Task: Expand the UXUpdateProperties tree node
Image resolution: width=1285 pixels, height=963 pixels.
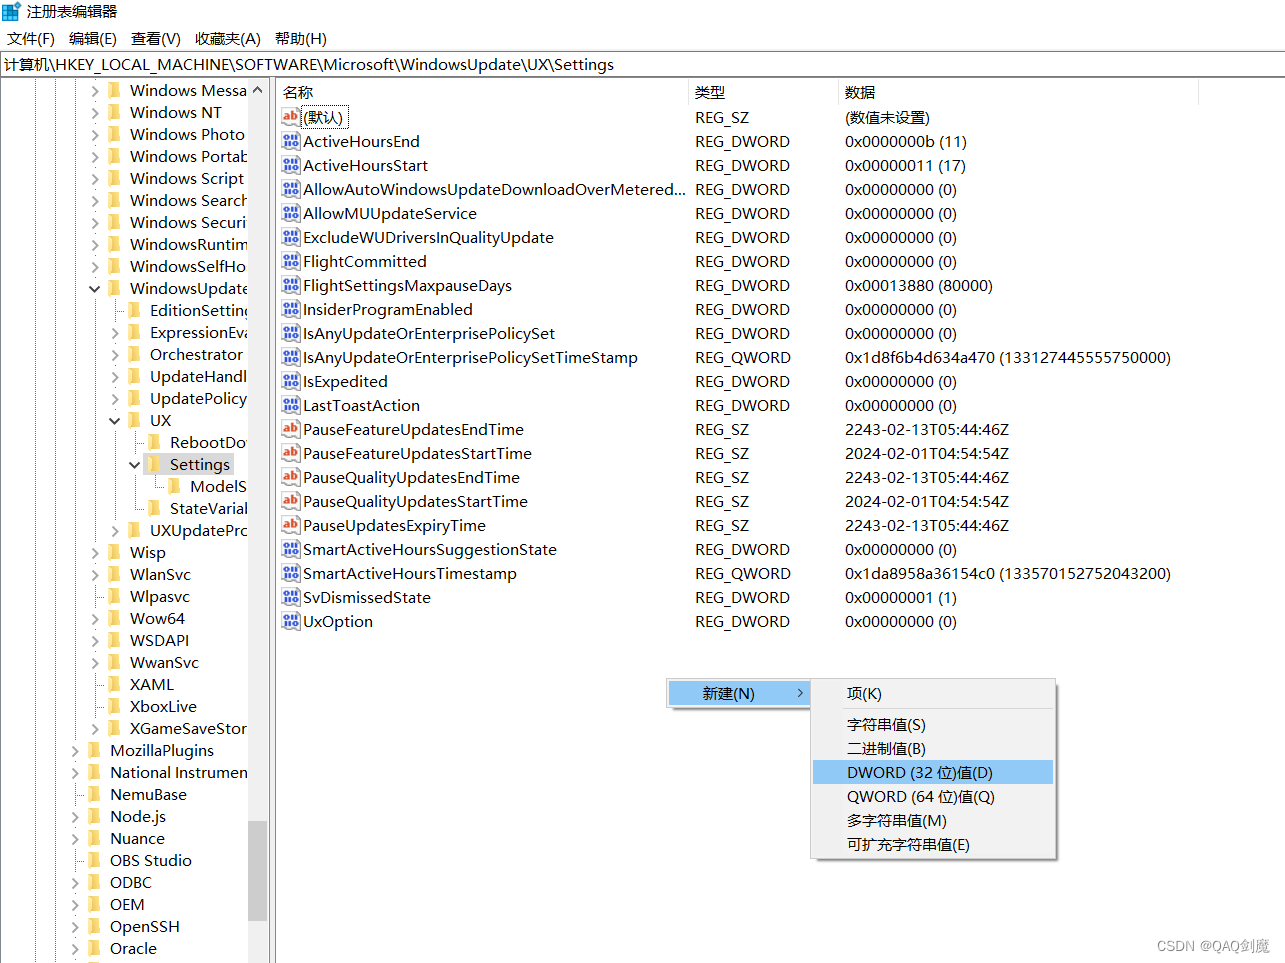Action: tap(115, 530)
